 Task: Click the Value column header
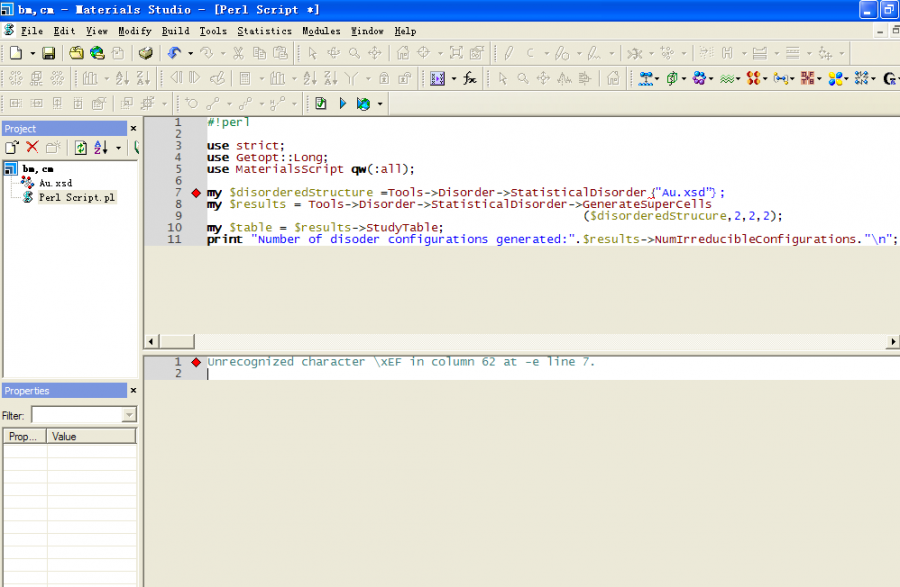click(x=91, y=437)
